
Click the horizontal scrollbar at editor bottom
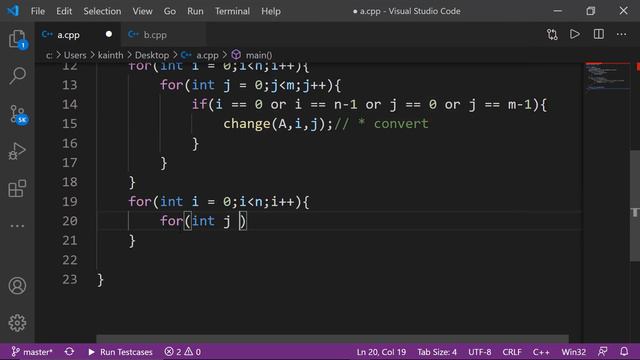point(332,338)
